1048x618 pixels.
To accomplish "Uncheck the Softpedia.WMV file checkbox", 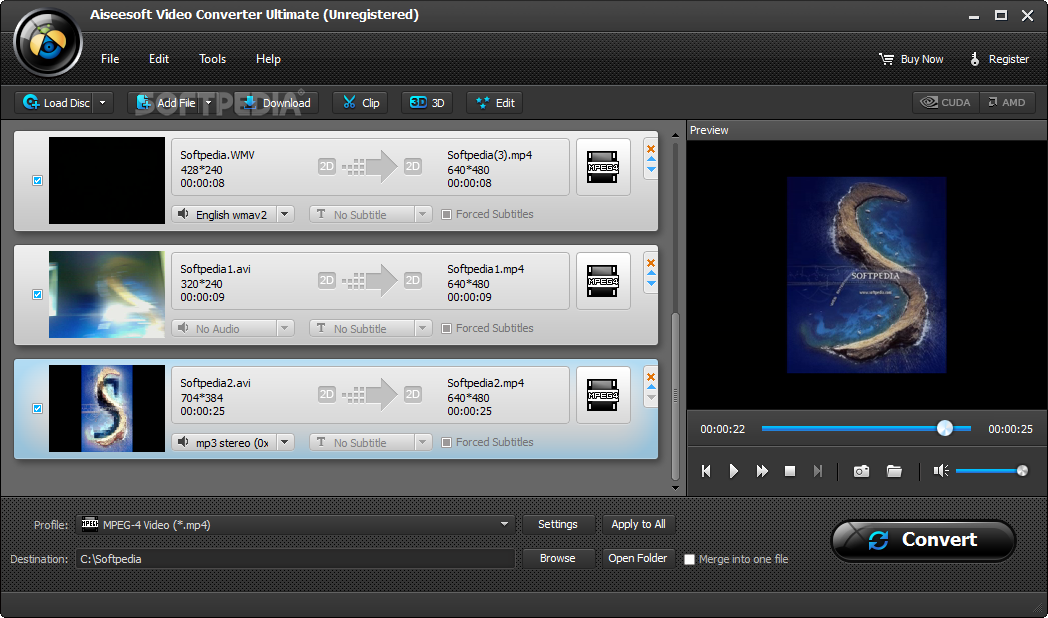I will (37, 180).
